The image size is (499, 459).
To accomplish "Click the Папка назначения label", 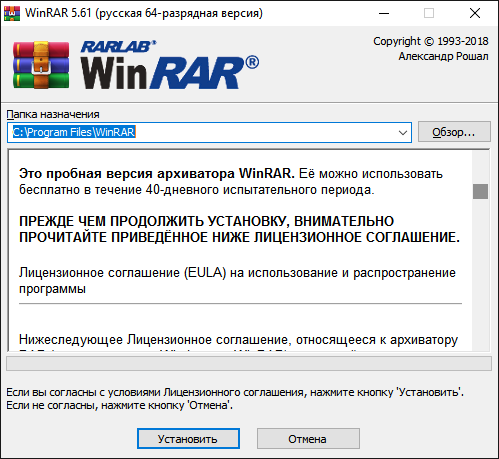I will [53, 114].
